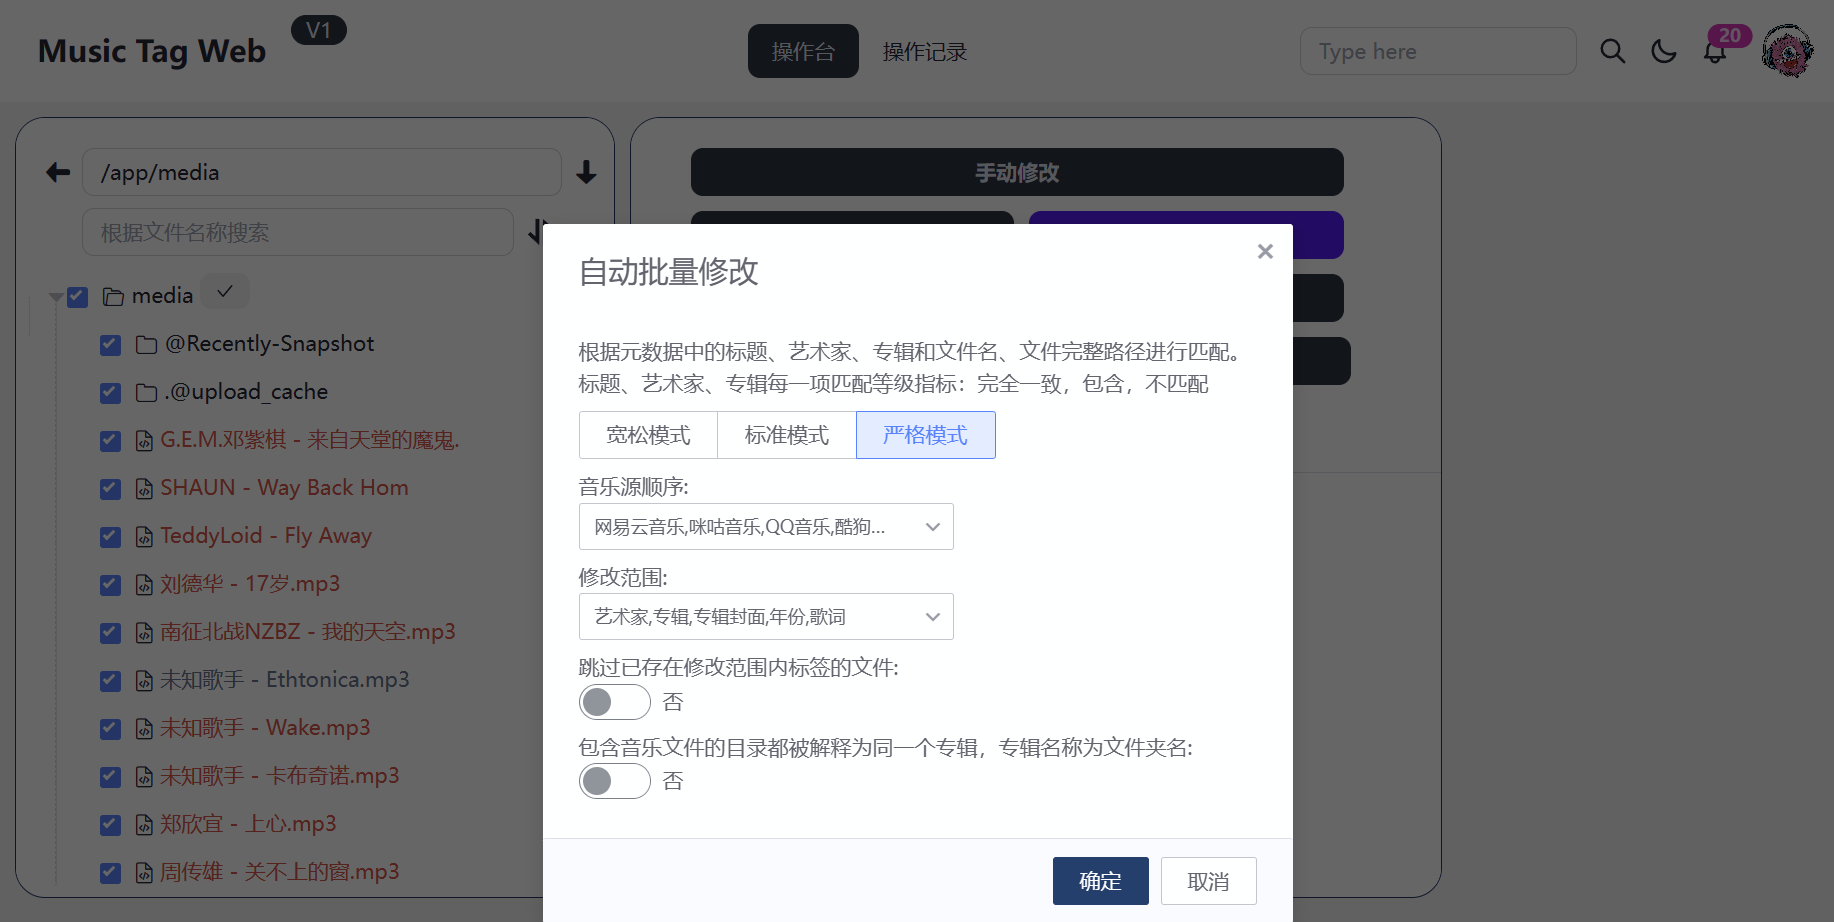Uncheck the SHAUN - Way Back Hom checkbox
The image size is (1834, 922).
[x=111, y=488]
